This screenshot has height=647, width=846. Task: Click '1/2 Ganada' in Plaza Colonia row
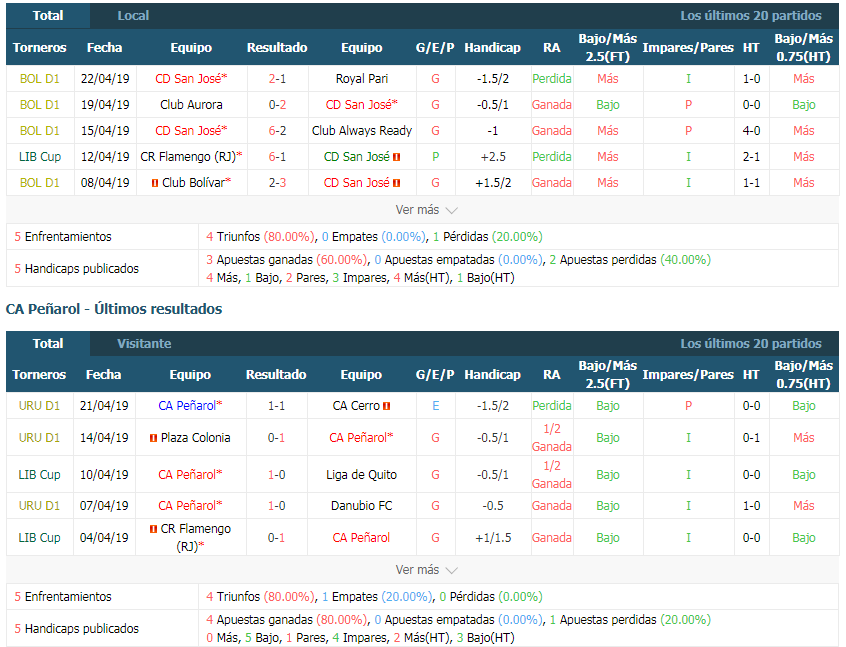551,438
